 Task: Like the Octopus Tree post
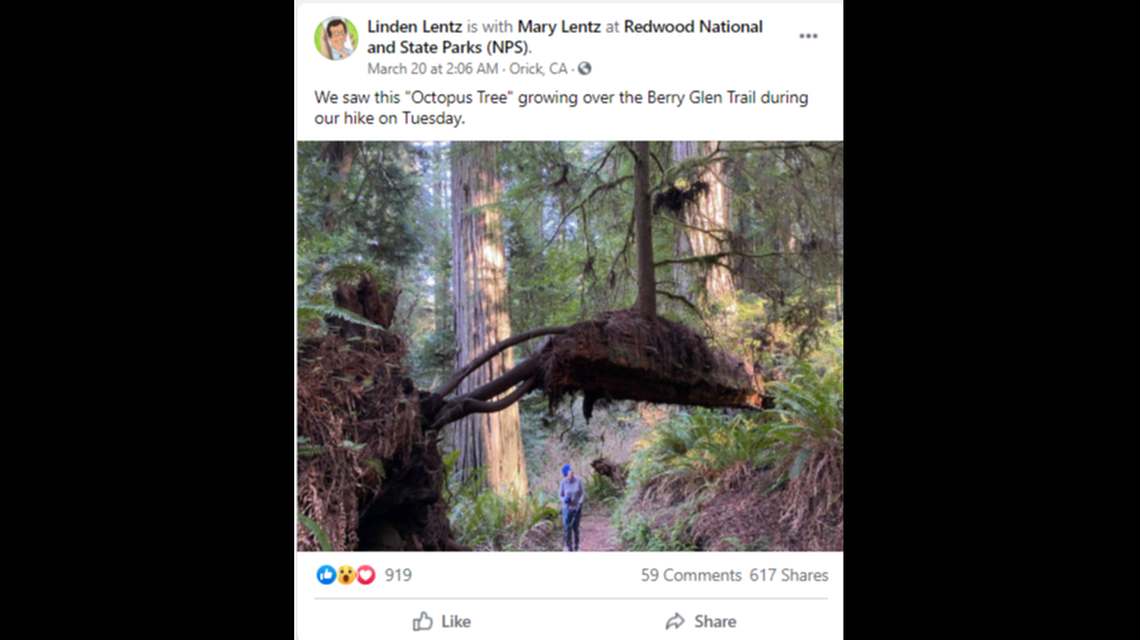click(x=442, y=621)
